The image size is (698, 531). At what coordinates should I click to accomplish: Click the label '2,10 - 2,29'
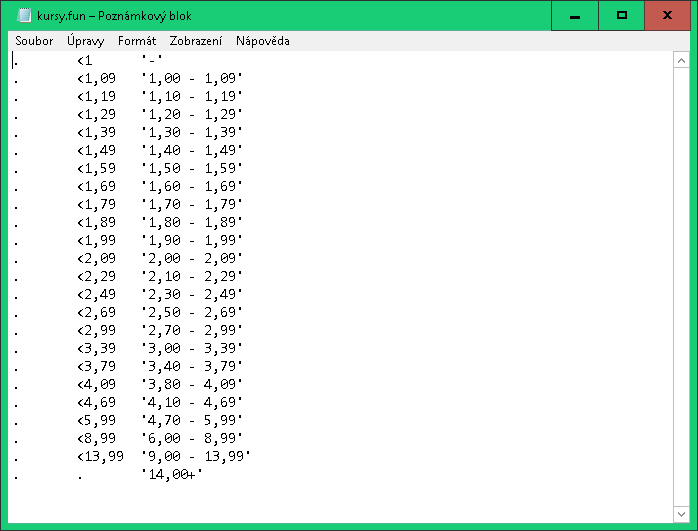(x=192, y=276)
